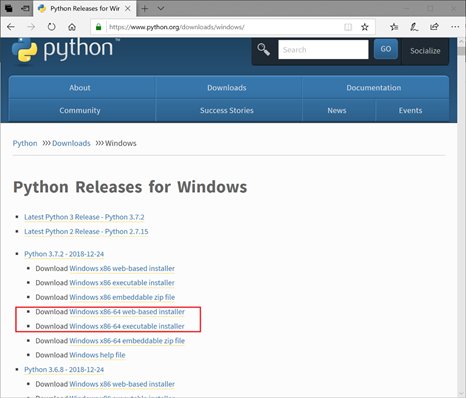Viewport: 466px width, 398px height.
Task: Click the magnifying glass search icon
Action: (263, 50)
